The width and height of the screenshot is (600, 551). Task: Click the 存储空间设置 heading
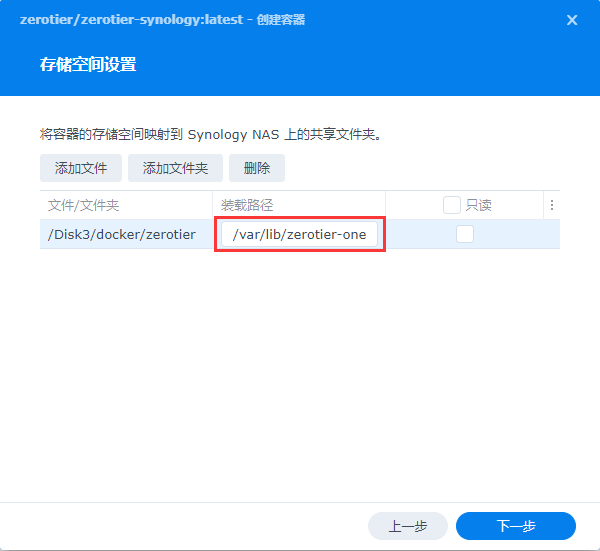click(87, 65)
